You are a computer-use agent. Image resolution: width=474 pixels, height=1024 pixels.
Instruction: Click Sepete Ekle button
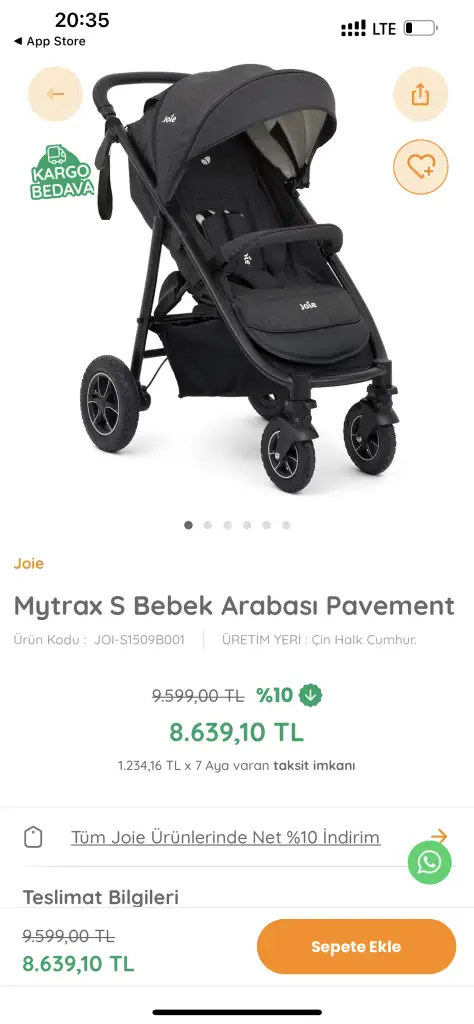point(356,947)
